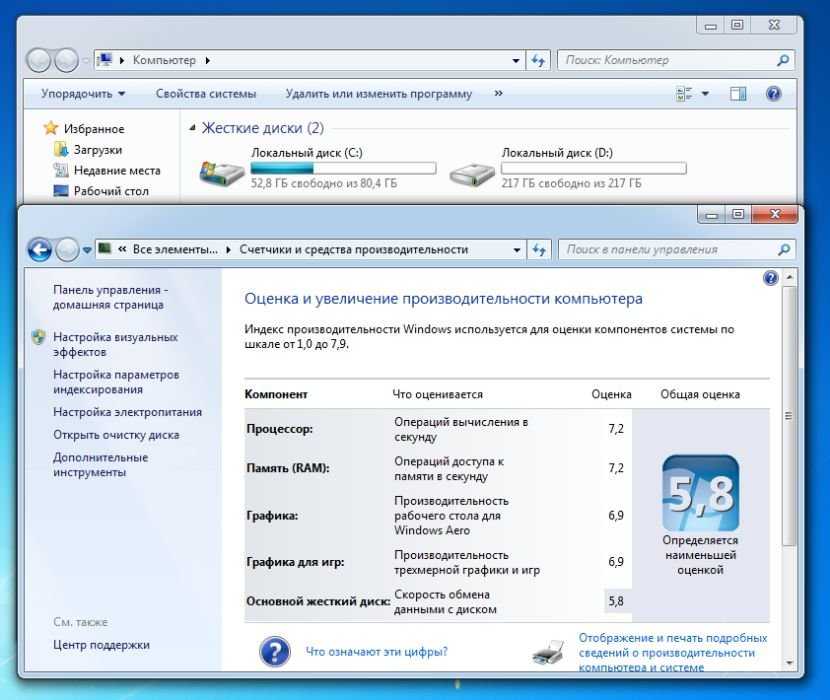The height and width of the screenshot is (700, 830).
Task: Select the Локальный диск (D:) drive icon
Action: 472,173
